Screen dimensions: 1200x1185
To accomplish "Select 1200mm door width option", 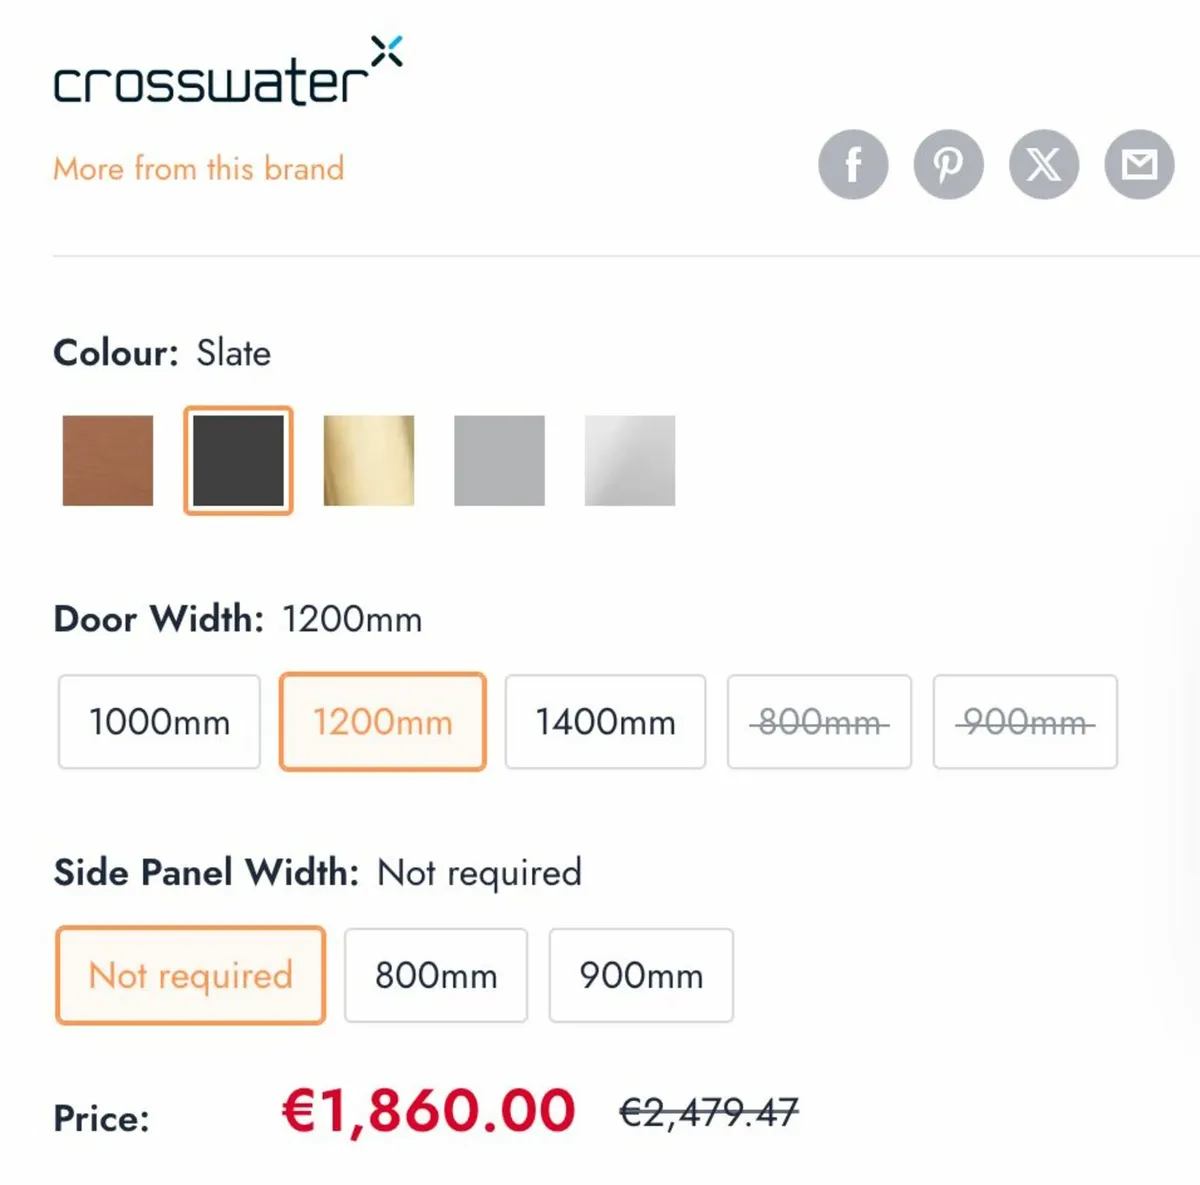I will [382, 722].
